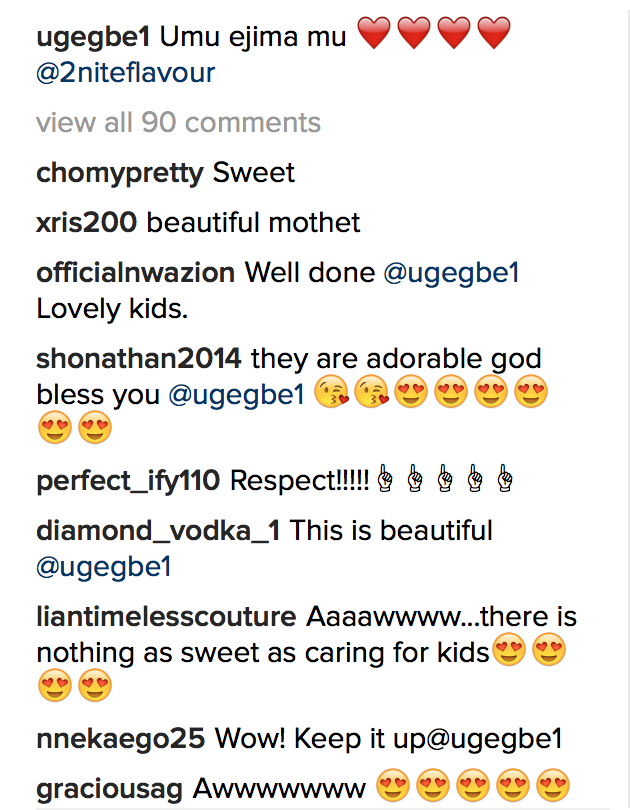Click first pointing hand emoji after Respect

click(x=385, y=481)
